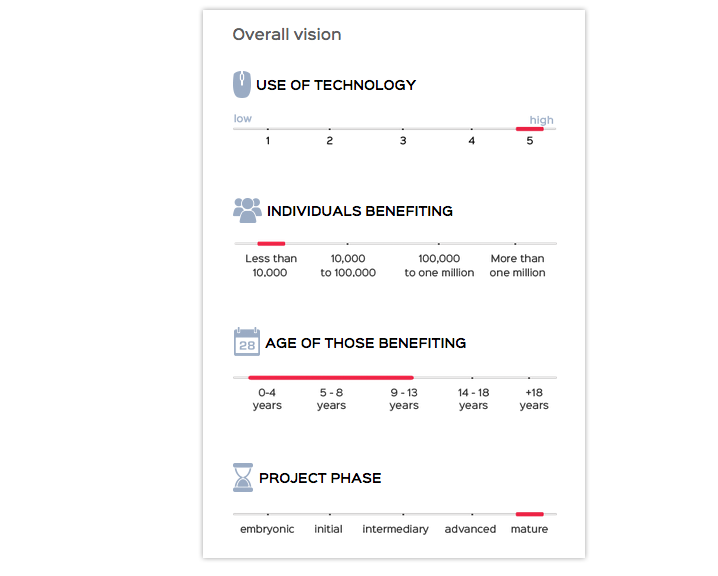This screenshot has width=718, height=576.
Task: Click the 'USE OF TECHNOLOGY' title
Action: (x=336, y=85)
